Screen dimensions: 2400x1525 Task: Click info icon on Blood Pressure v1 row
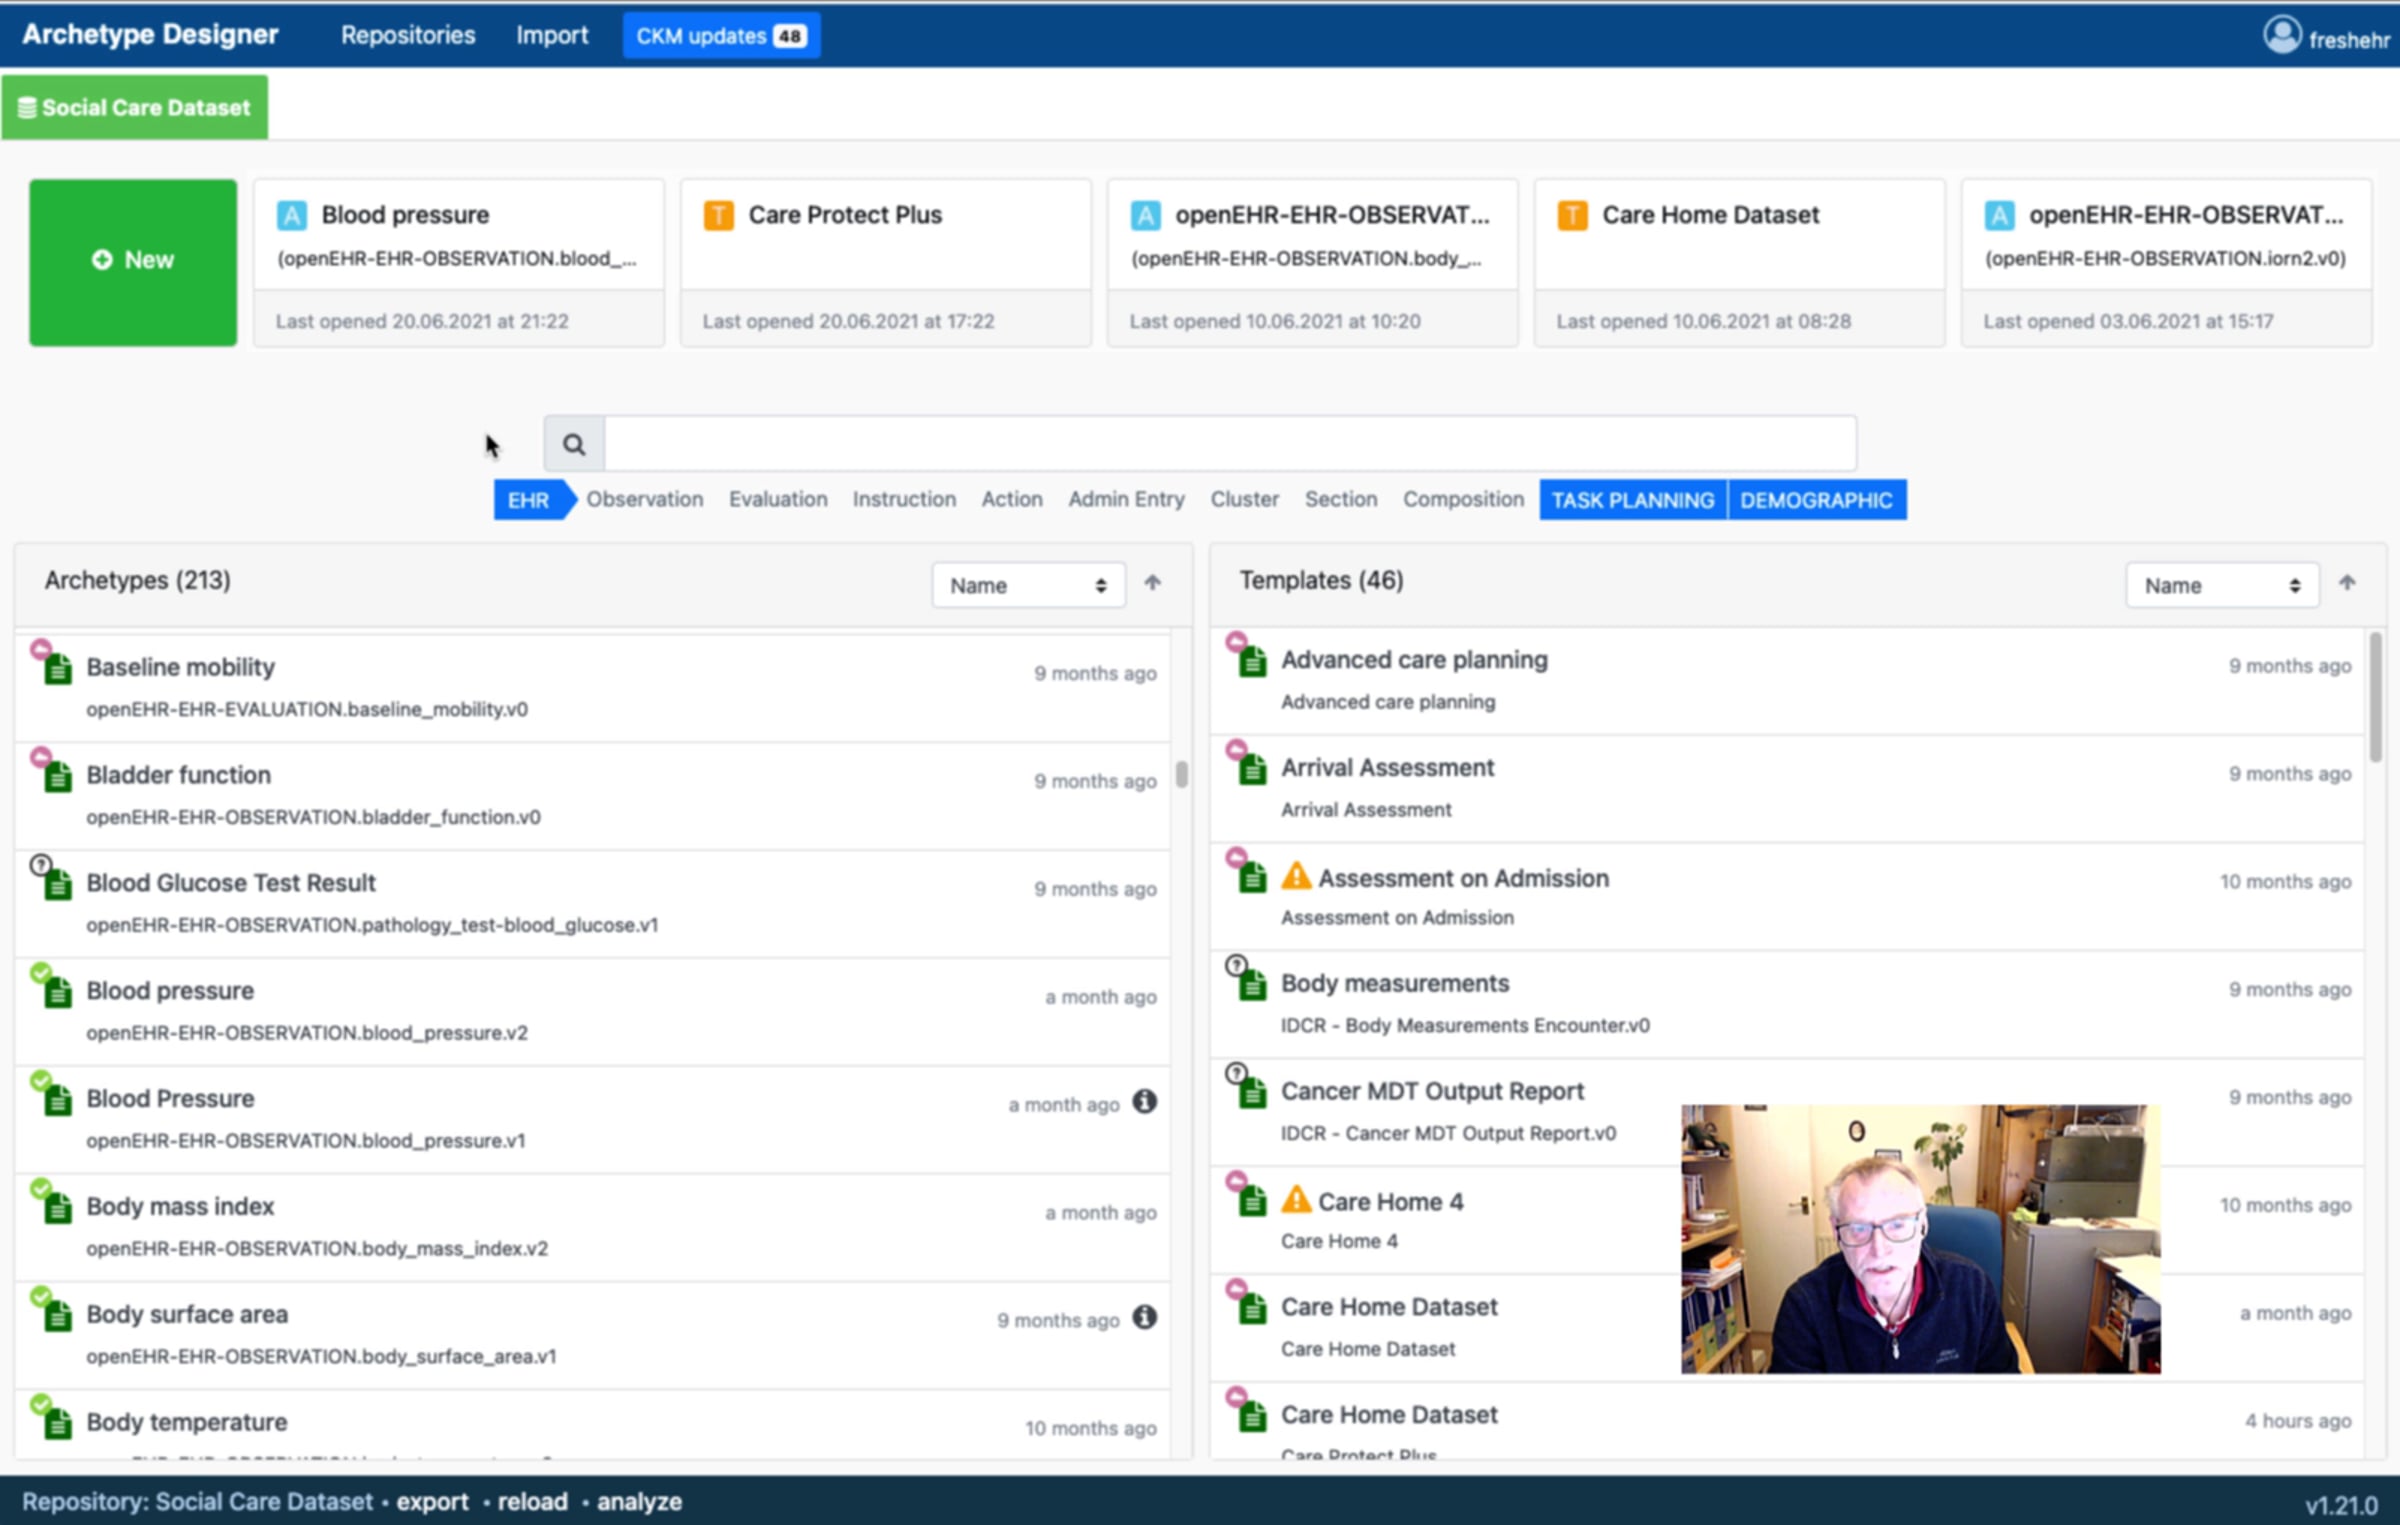pyautogui.click(x=1144, y=1102)
